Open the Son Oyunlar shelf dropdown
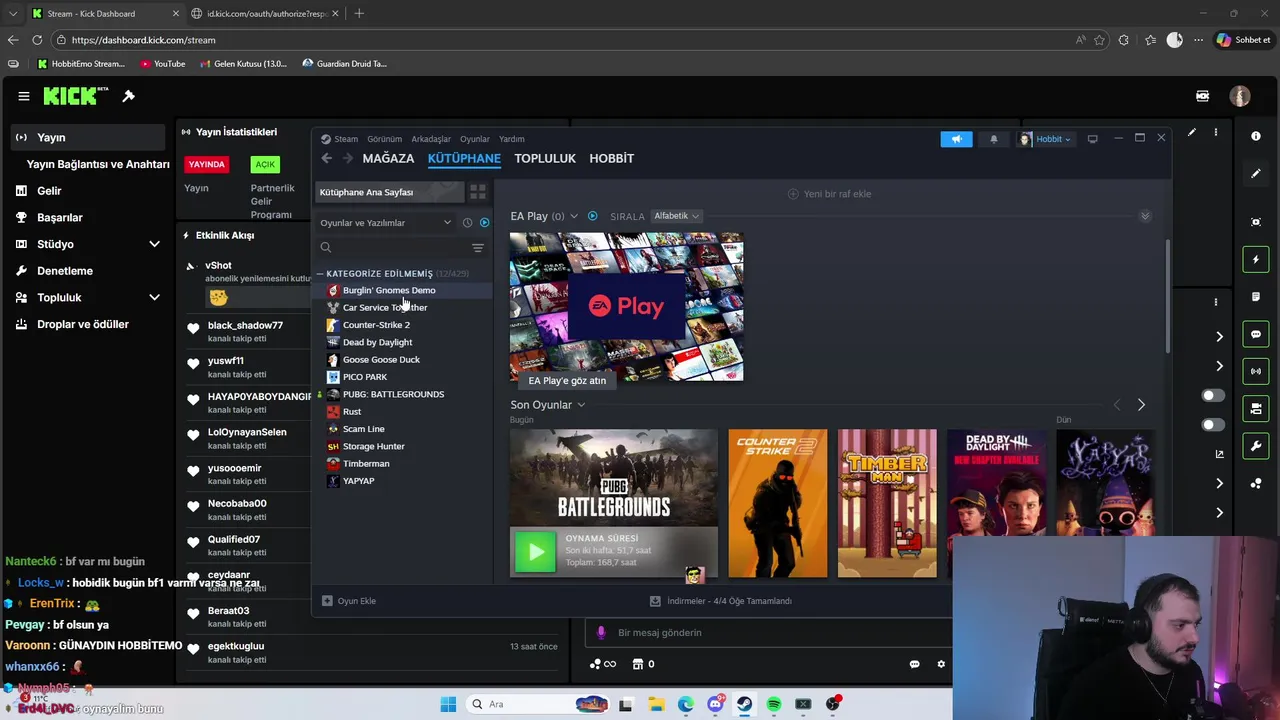1280x720 pixels. click(x=581, y=405)
